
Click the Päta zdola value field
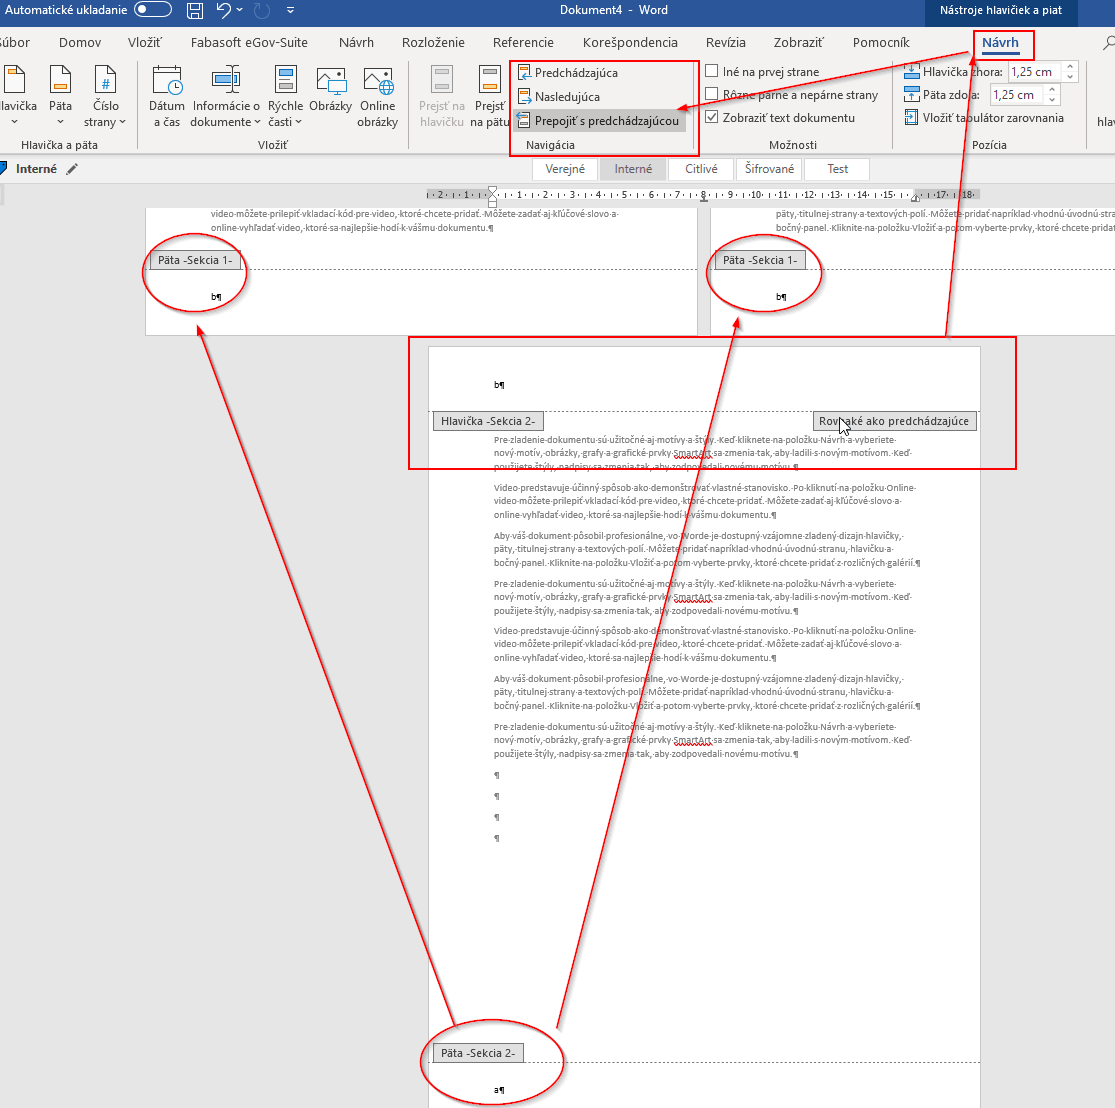click(1017, 95)
